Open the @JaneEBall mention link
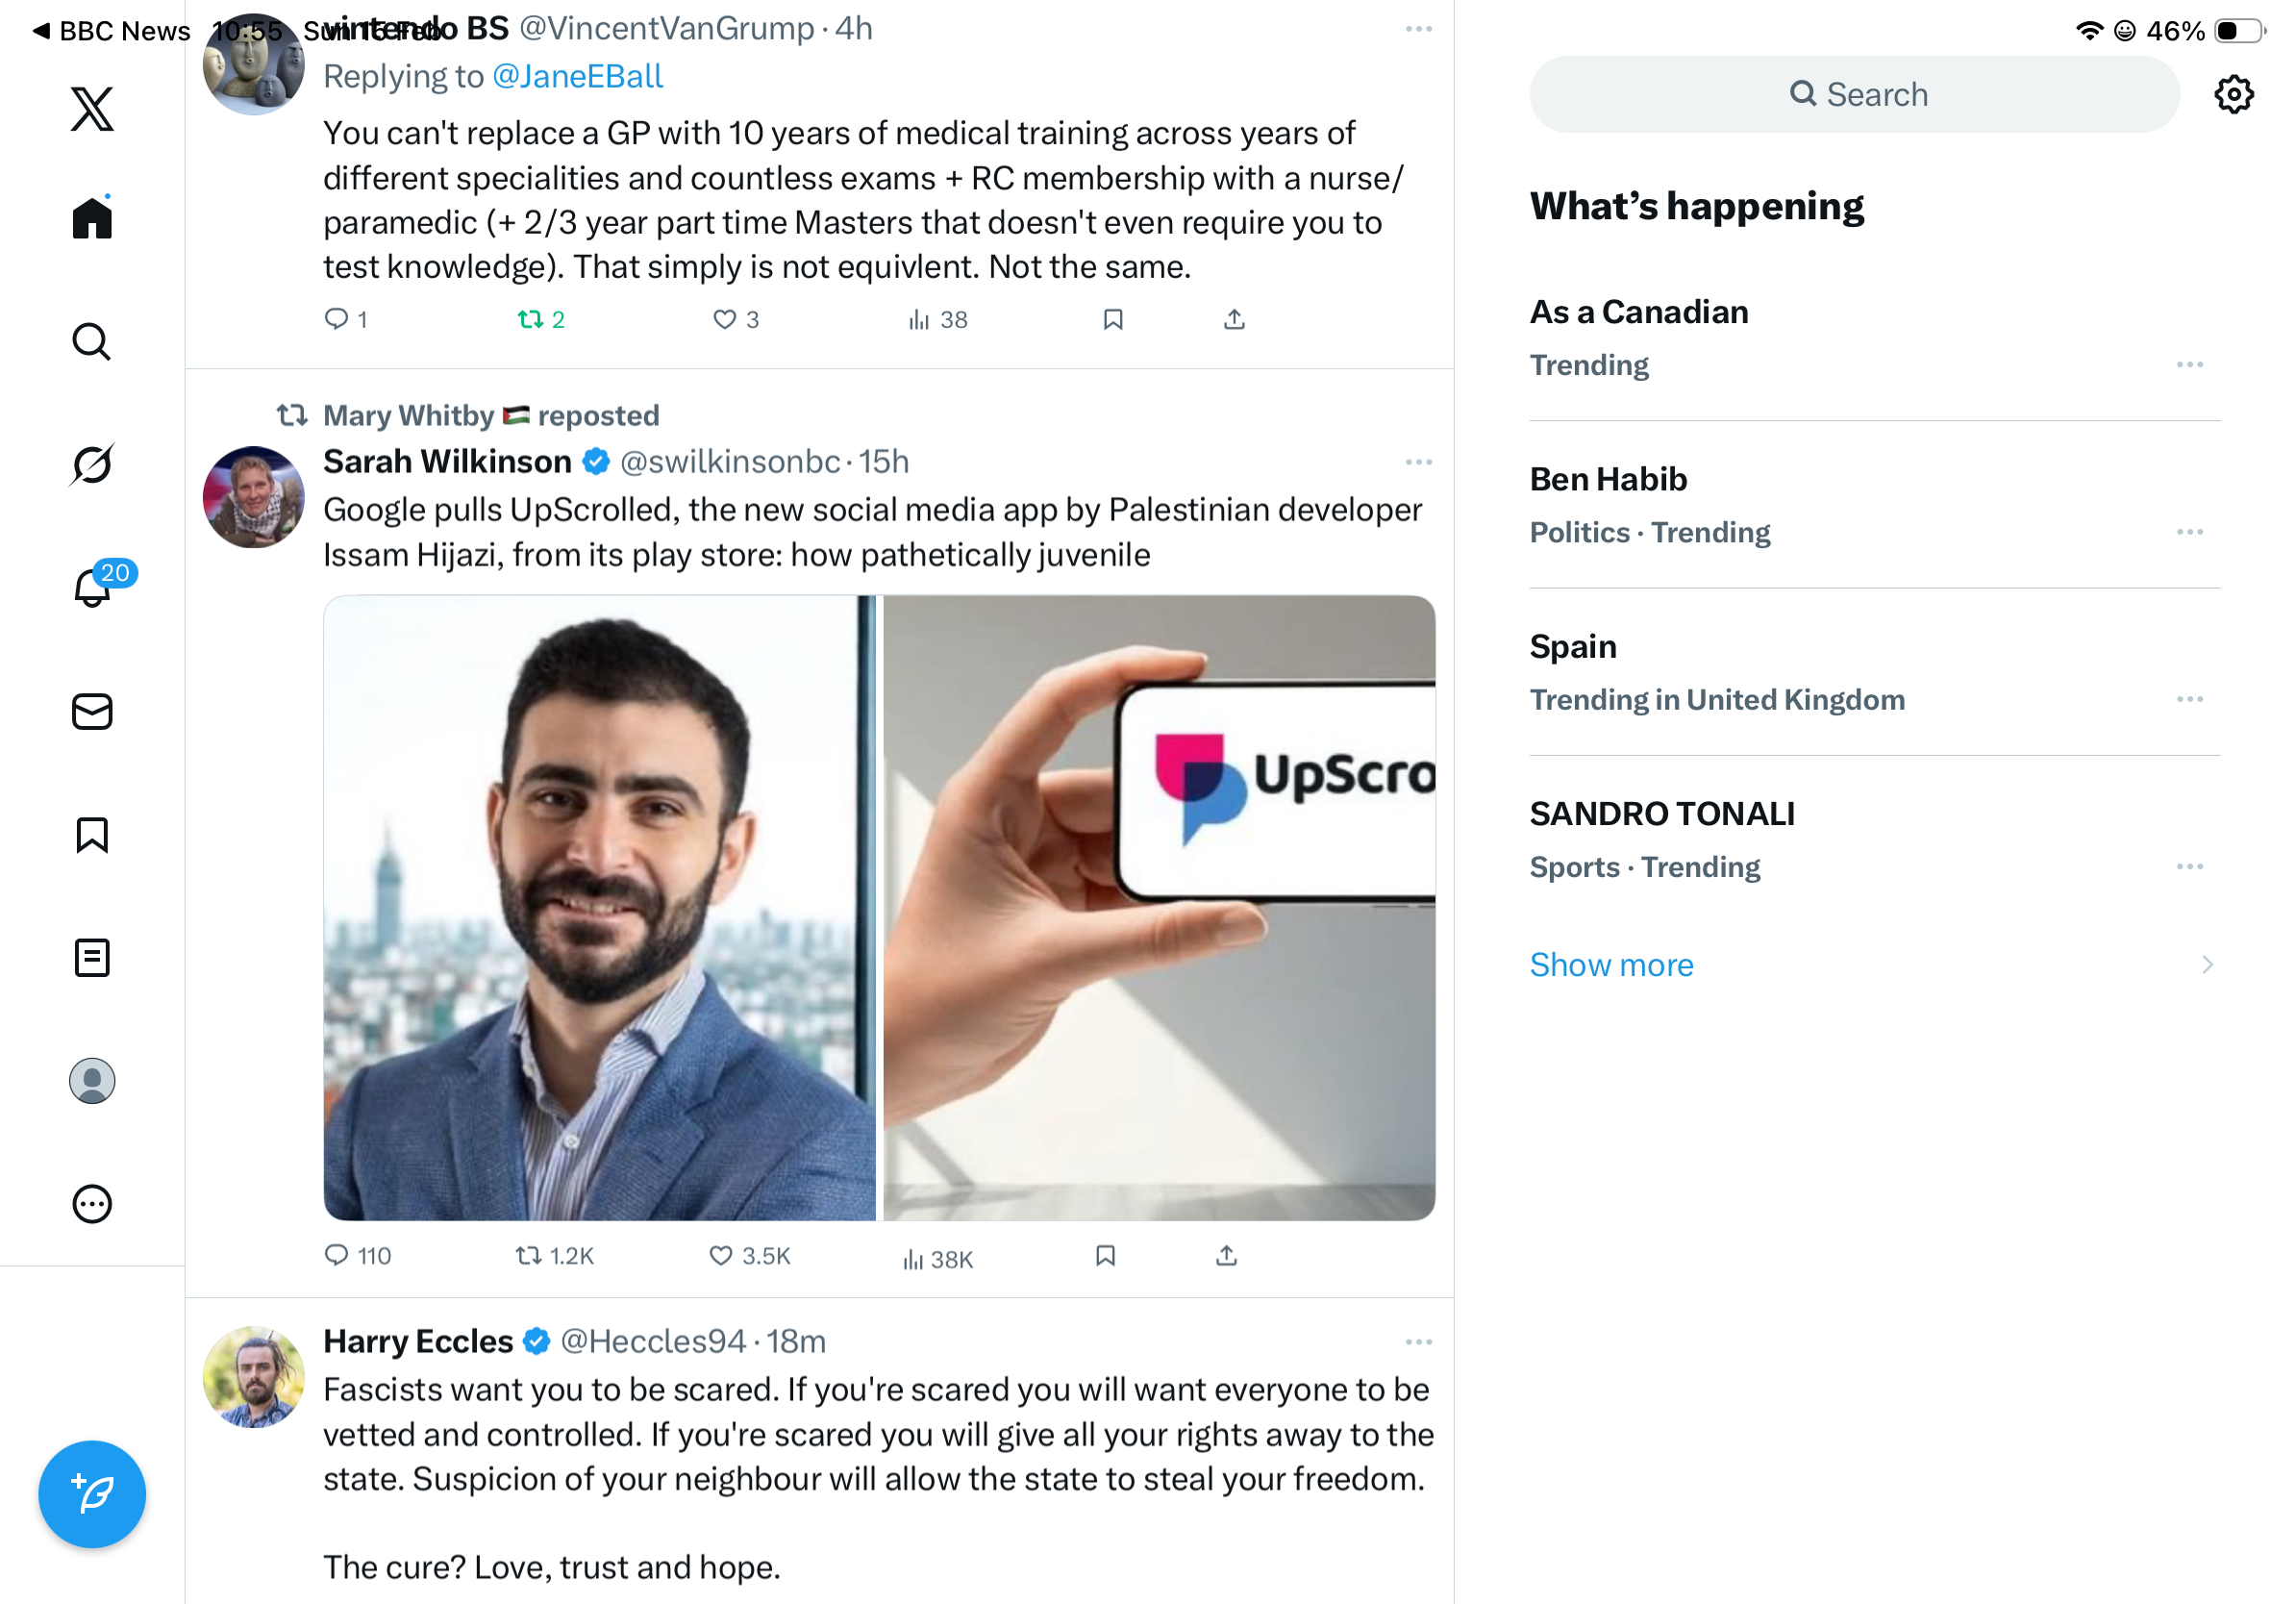The width and height of the screenshot is (2296, 1604). [x=577, y=76]
